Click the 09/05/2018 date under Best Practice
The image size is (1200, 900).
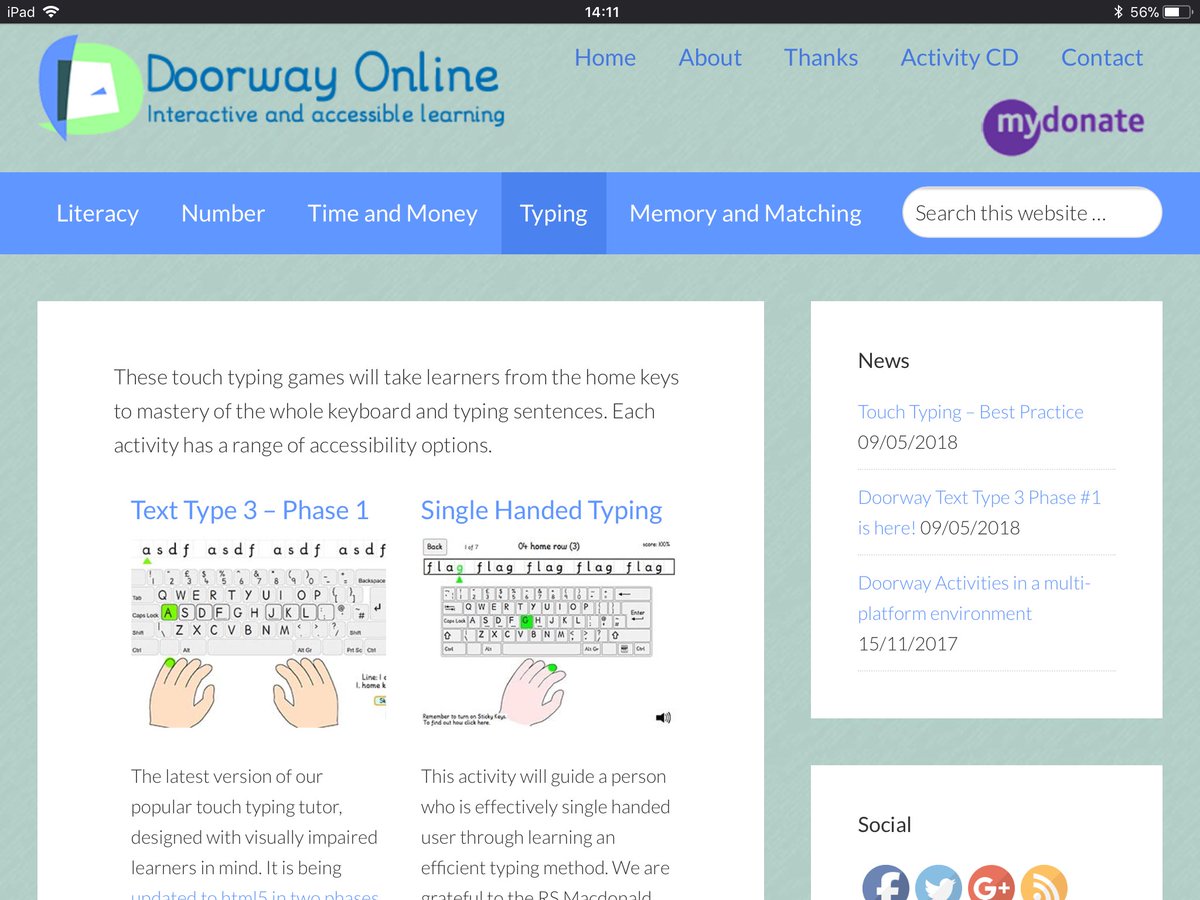coord(908,442)
